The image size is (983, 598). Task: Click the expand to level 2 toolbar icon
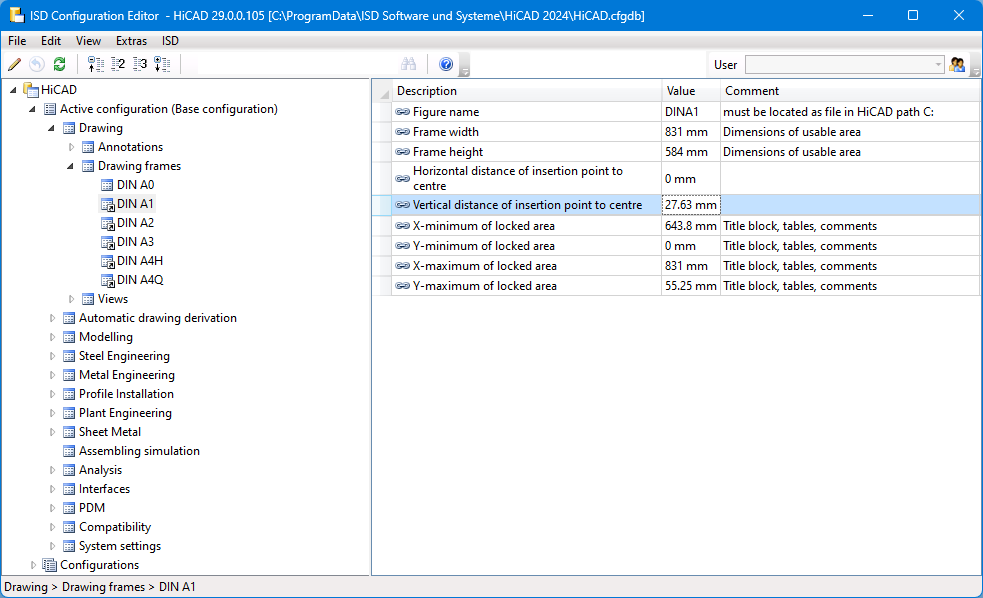[118, 64]
